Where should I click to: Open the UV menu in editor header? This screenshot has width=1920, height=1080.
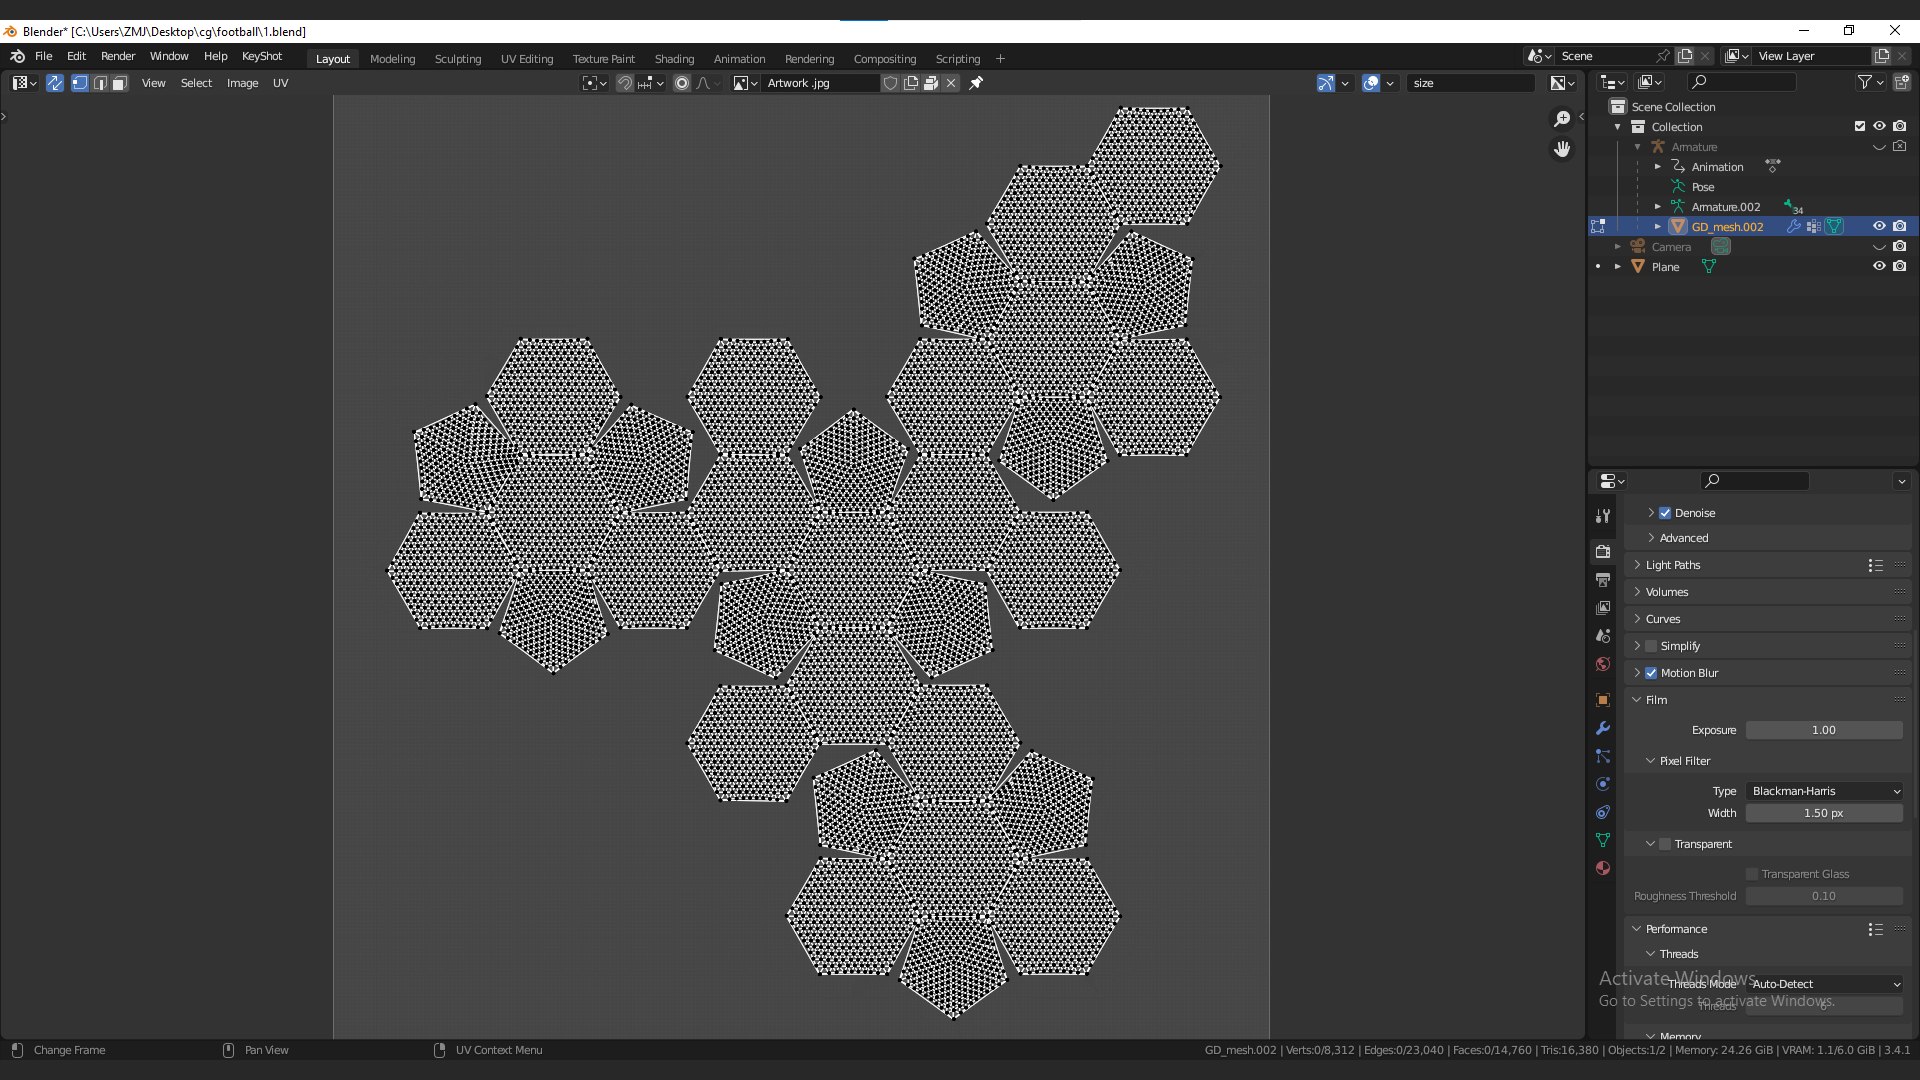click(x=280, y=83)
